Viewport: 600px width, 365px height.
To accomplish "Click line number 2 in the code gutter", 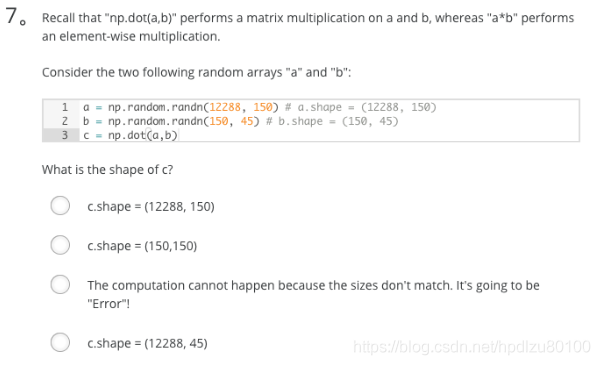I will pos(65,121).
